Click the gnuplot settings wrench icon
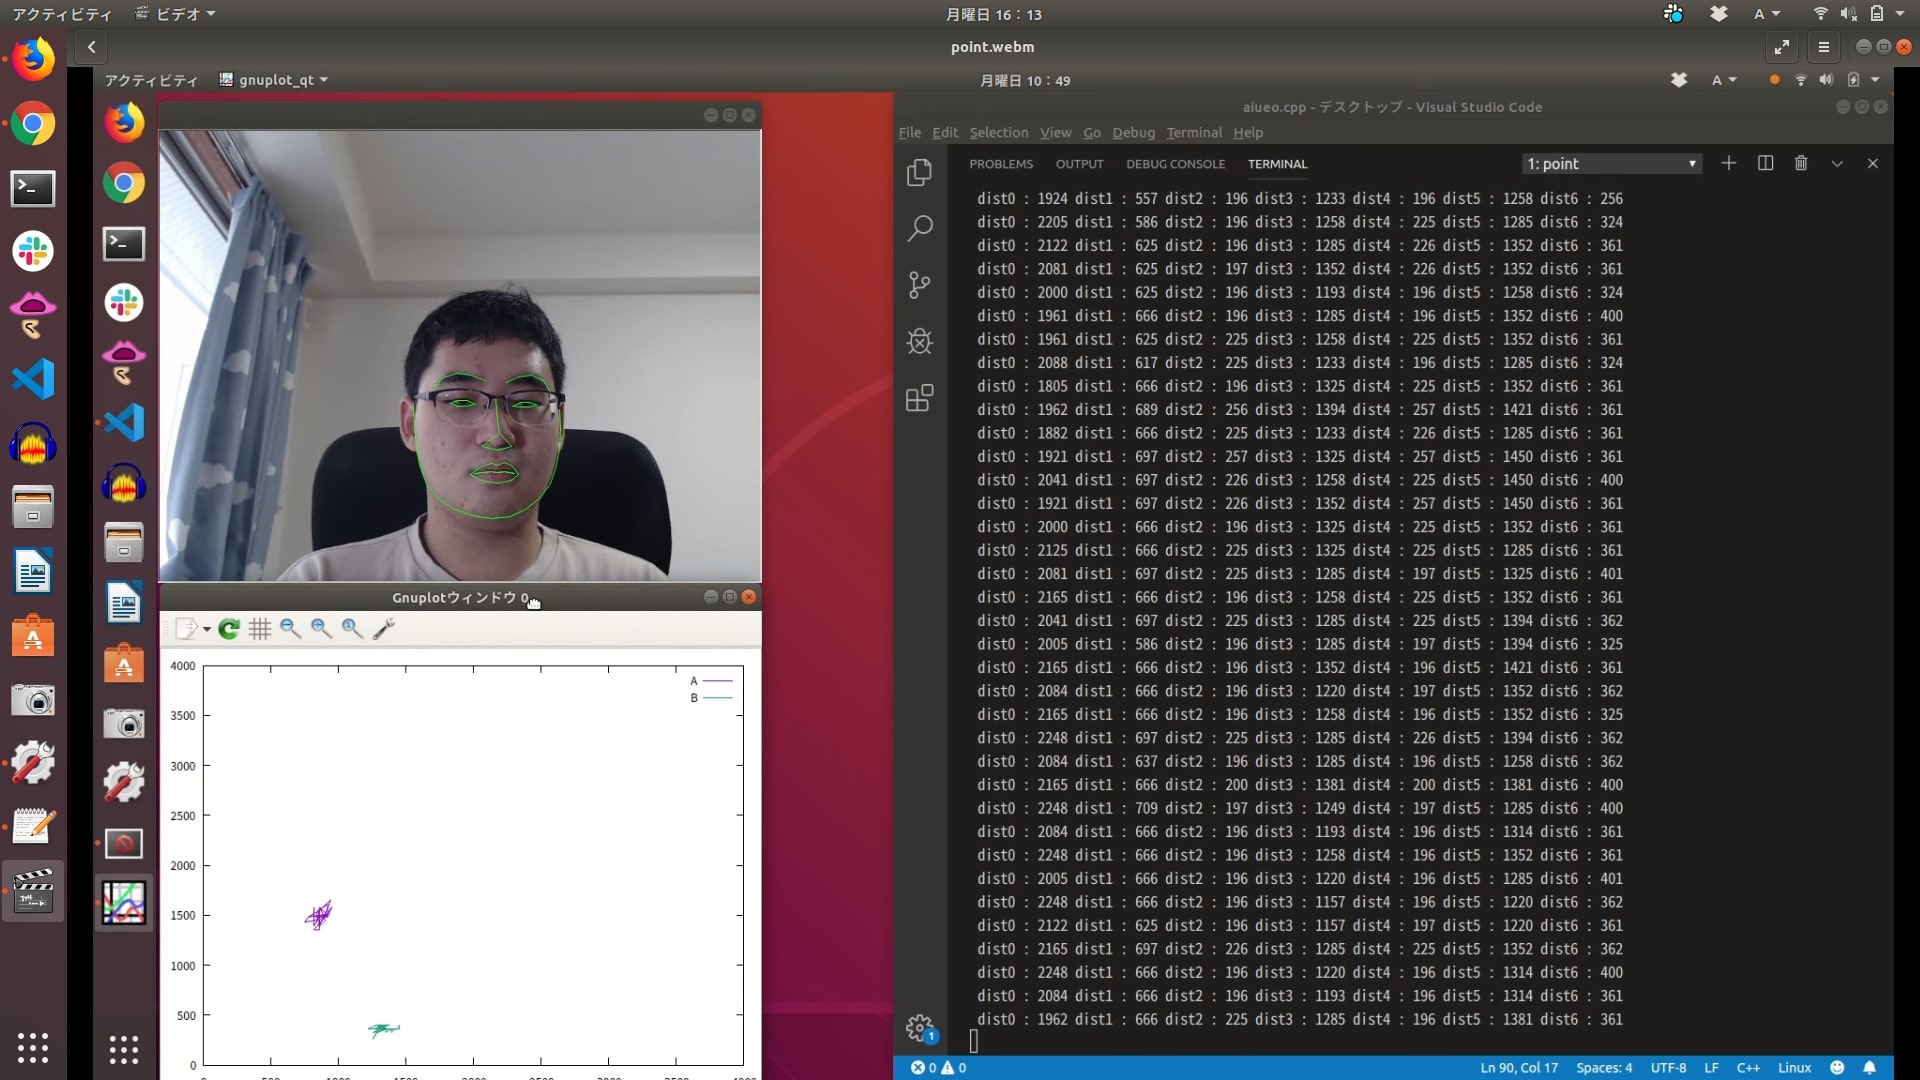The width and height of the screenshot is (1920, 1080). click(x=384, y=628)
